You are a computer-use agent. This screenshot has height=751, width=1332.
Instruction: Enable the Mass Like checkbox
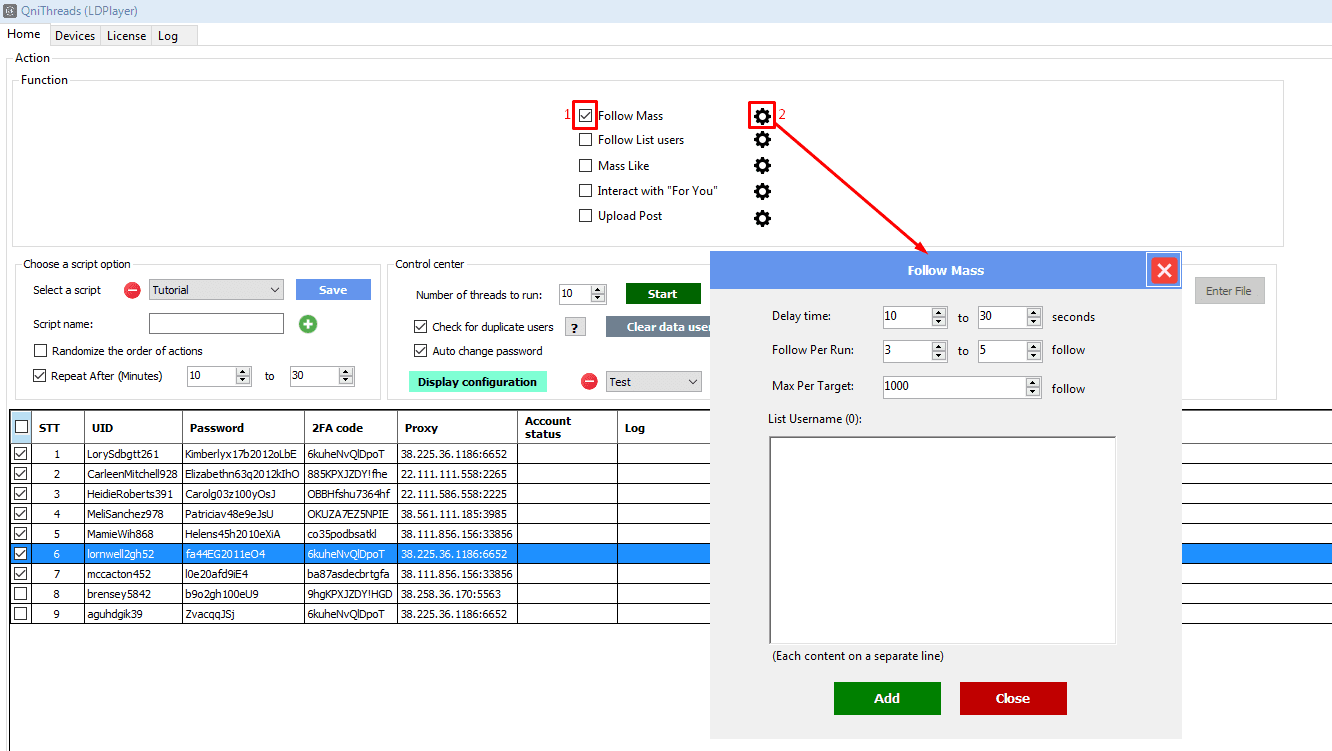[x=586, y=166]
